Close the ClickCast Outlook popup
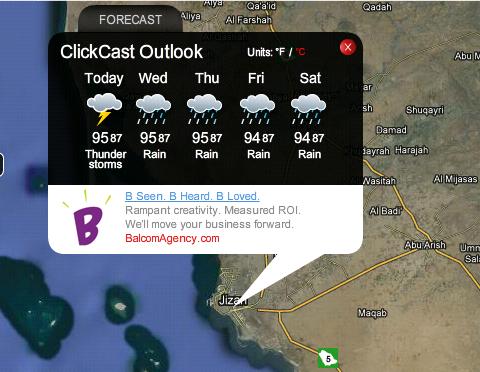480x372 pixels. (x=348, y=47)
